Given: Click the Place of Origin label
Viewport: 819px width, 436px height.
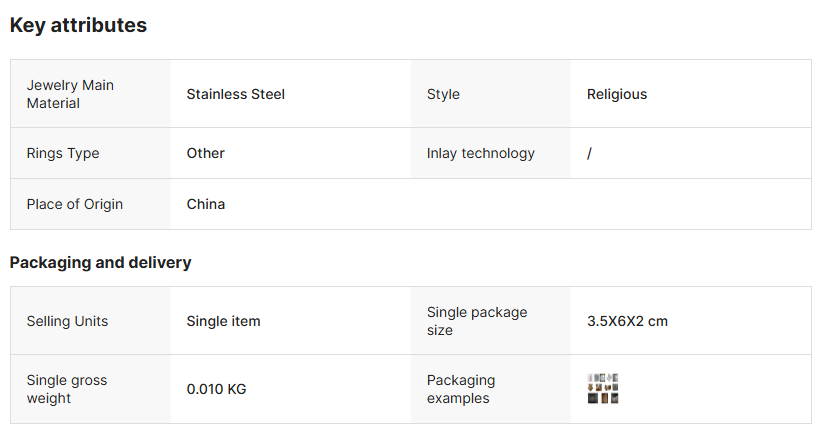Looking at the screenshot, I should [x=75, y=204].
